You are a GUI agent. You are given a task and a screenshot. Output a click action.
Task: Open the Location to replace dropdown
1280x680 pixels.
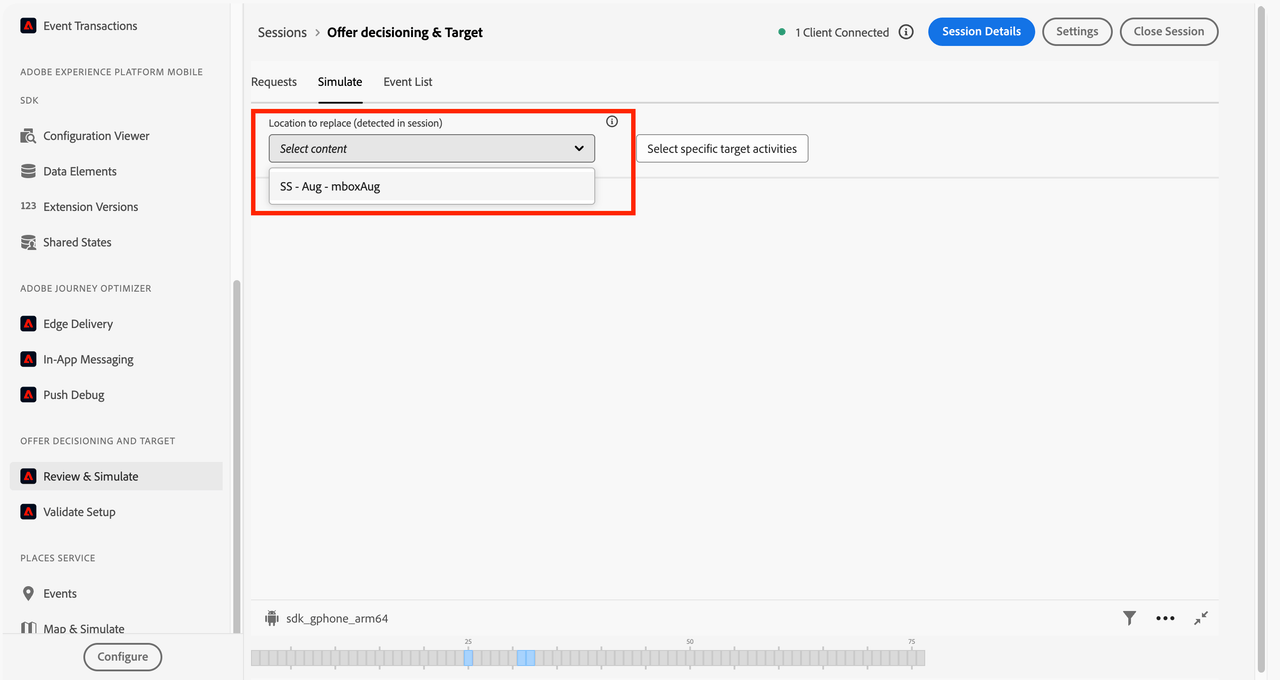click(431, 148)
